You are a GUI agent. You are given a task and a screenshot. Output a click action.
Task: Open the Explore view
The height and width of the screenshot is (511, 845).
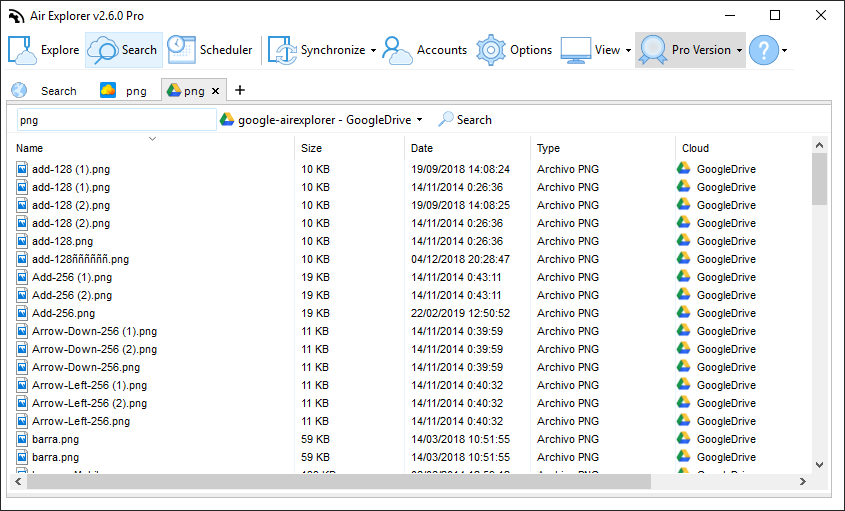pos(44,50)
